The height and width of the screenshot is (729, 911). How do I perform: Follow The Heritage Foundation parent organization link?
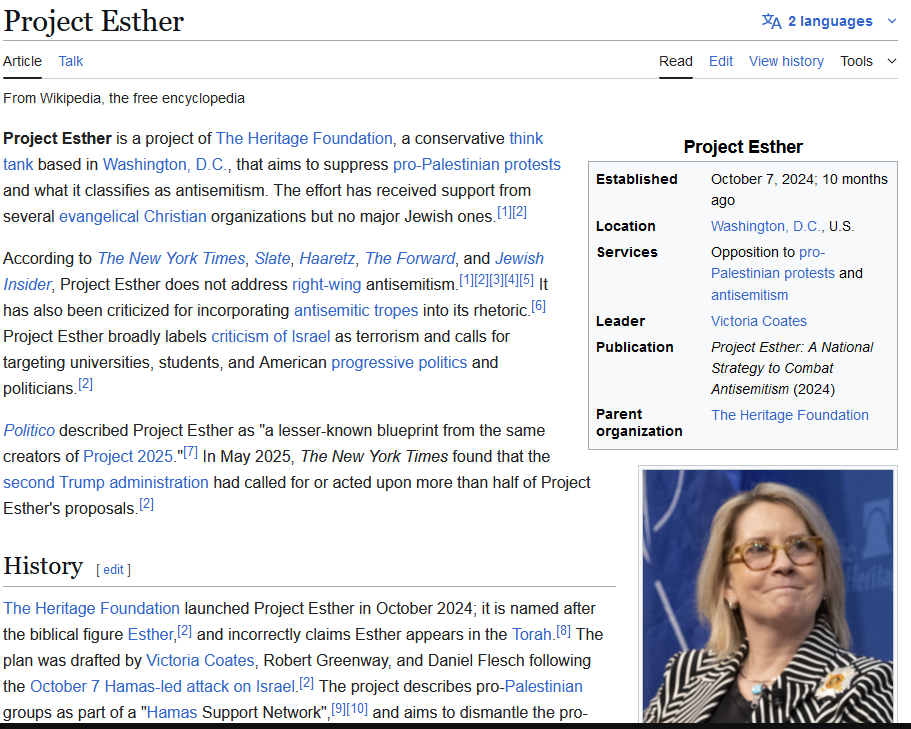pyautogui.click(x=790, y=416)
